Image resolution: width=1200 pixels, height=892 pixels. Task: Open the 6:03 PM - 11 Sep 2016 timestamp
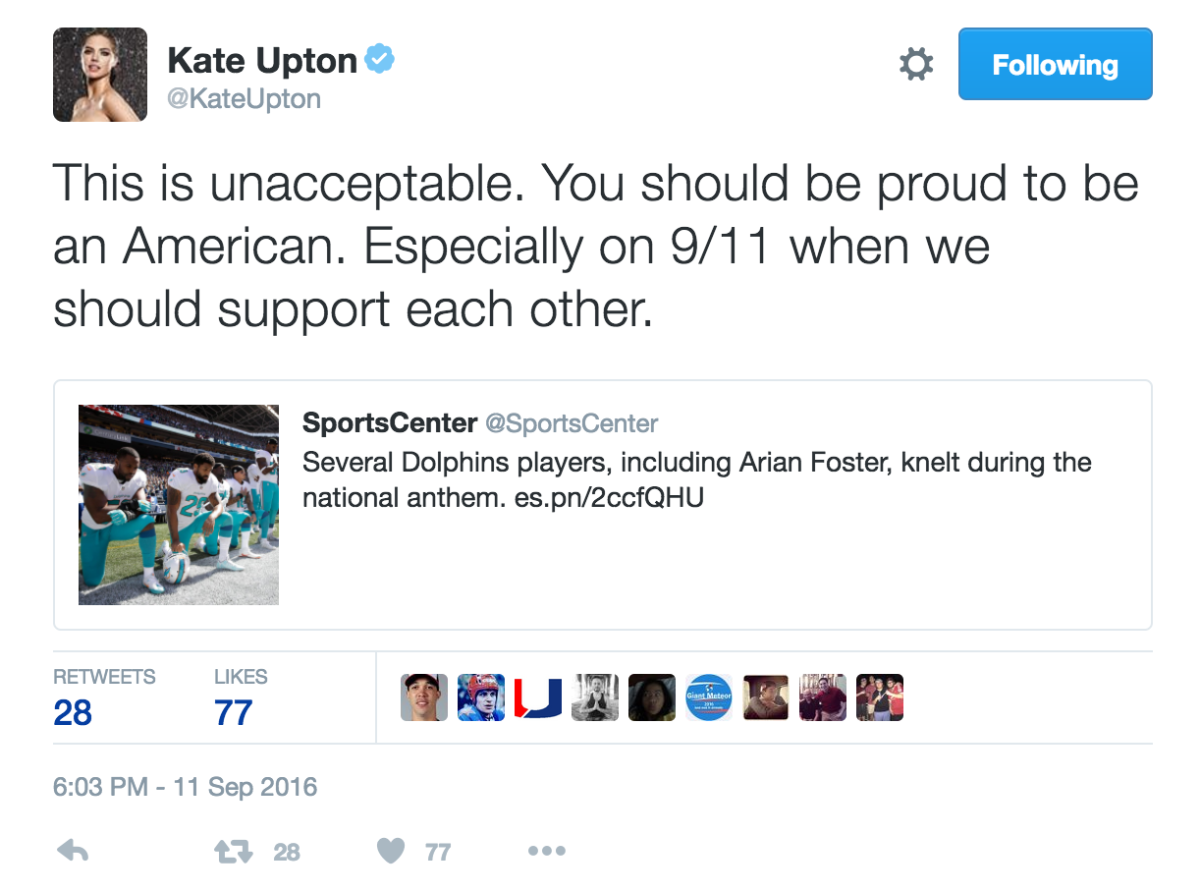[x=185, y=787]
